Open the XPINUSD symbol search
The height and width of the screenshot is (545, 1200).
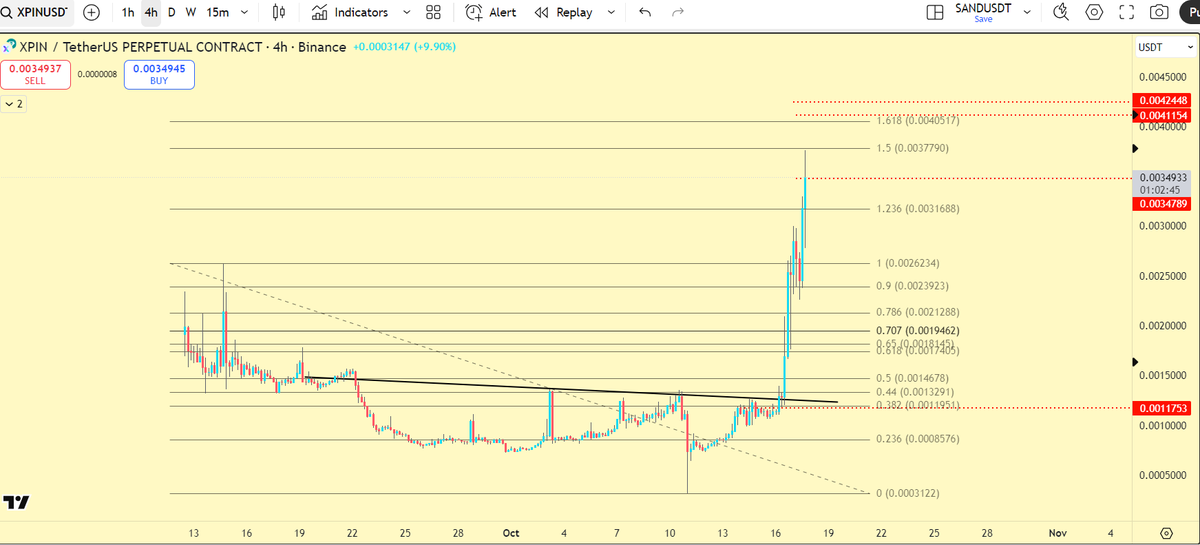pos(37,12)
